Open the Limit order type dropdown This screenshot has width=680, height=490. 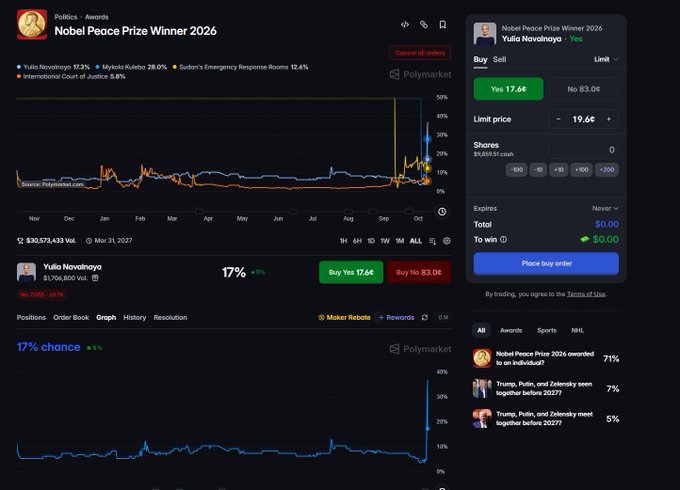(606, 59)
